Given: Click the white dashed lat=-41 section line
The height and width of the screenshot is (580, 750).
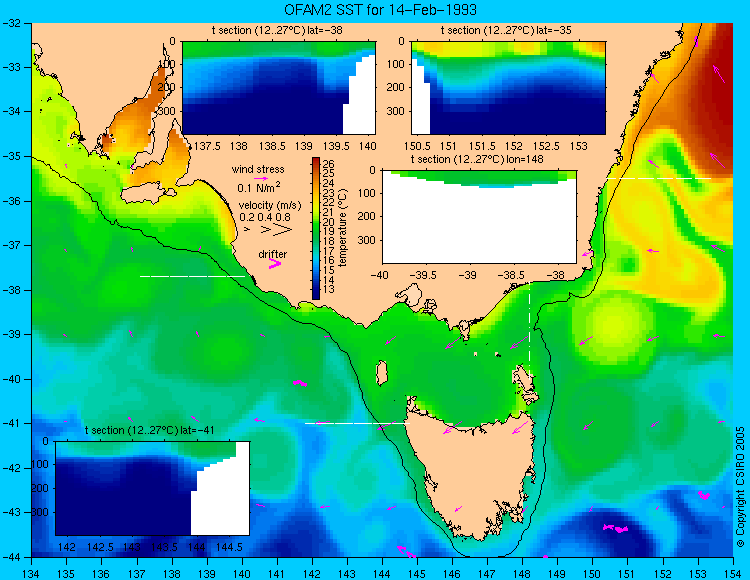Looking at the screenshot, I should (x=357, y=423).
